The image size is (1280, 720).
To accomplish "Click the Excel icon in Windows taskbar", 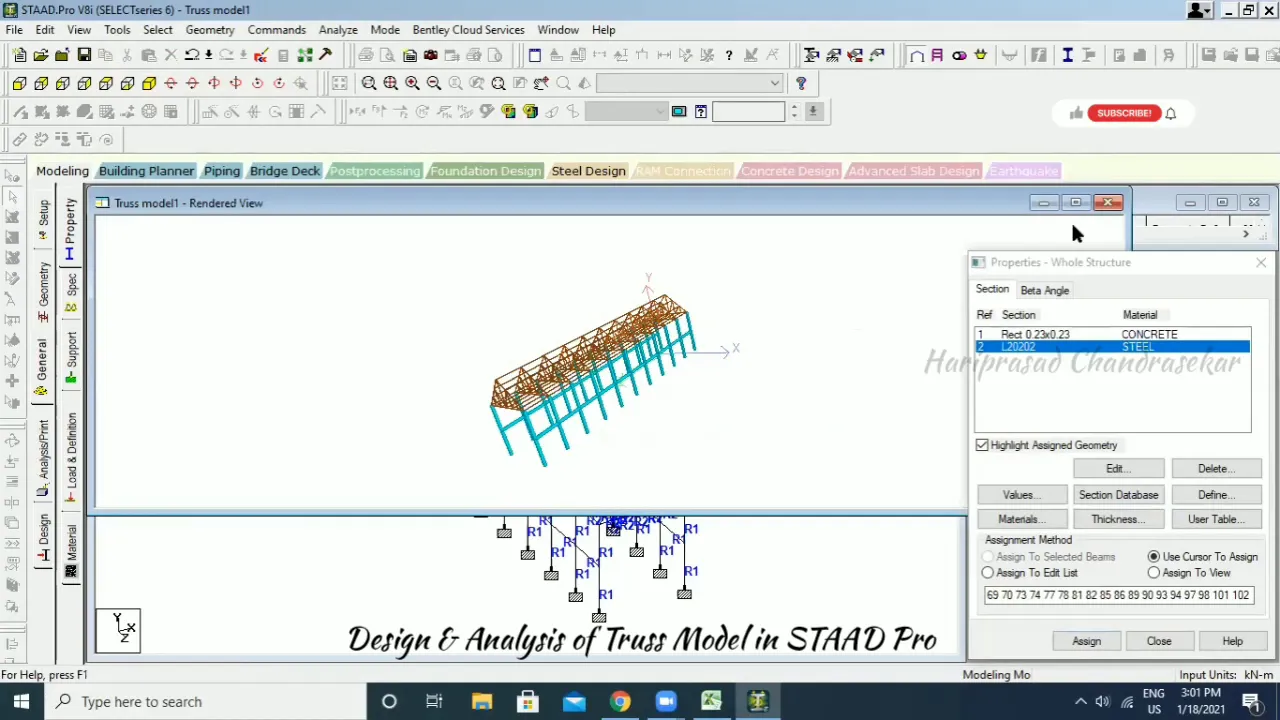I will pyautogui.click(x=711, y=701).
